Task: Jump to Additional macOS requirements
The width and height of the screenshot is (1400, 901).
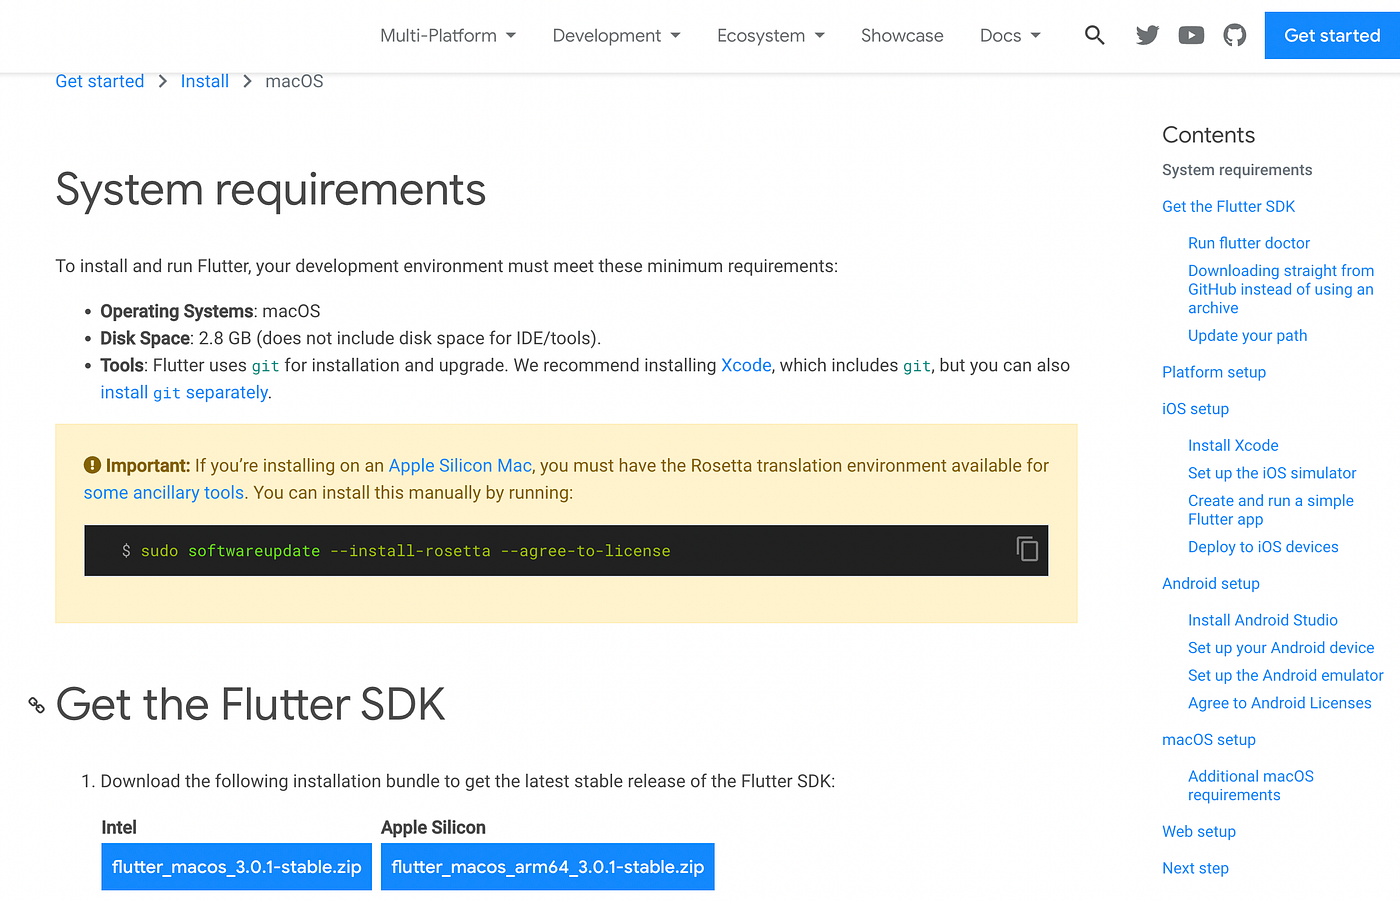Action: pyautogui.click(x=1251, y=785)
